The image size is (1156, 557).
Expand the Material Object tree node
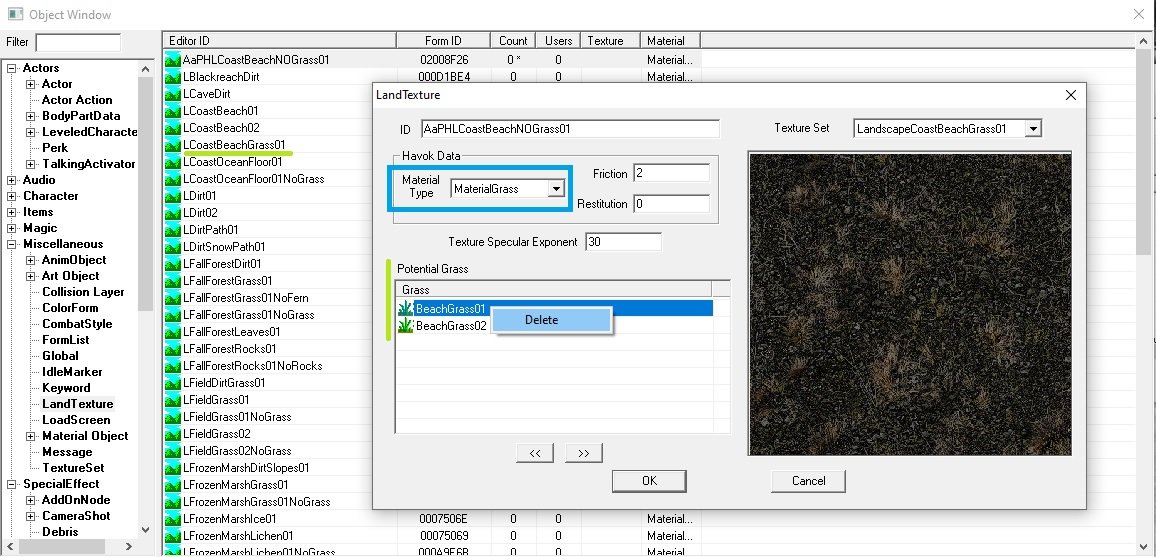tap(31, 436)
